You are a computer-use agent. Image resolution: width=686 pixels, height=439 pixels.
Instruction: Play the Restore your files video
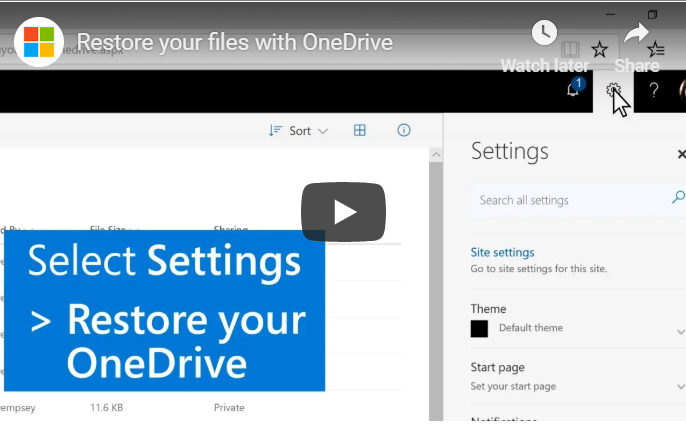click(x=343, y=212)
